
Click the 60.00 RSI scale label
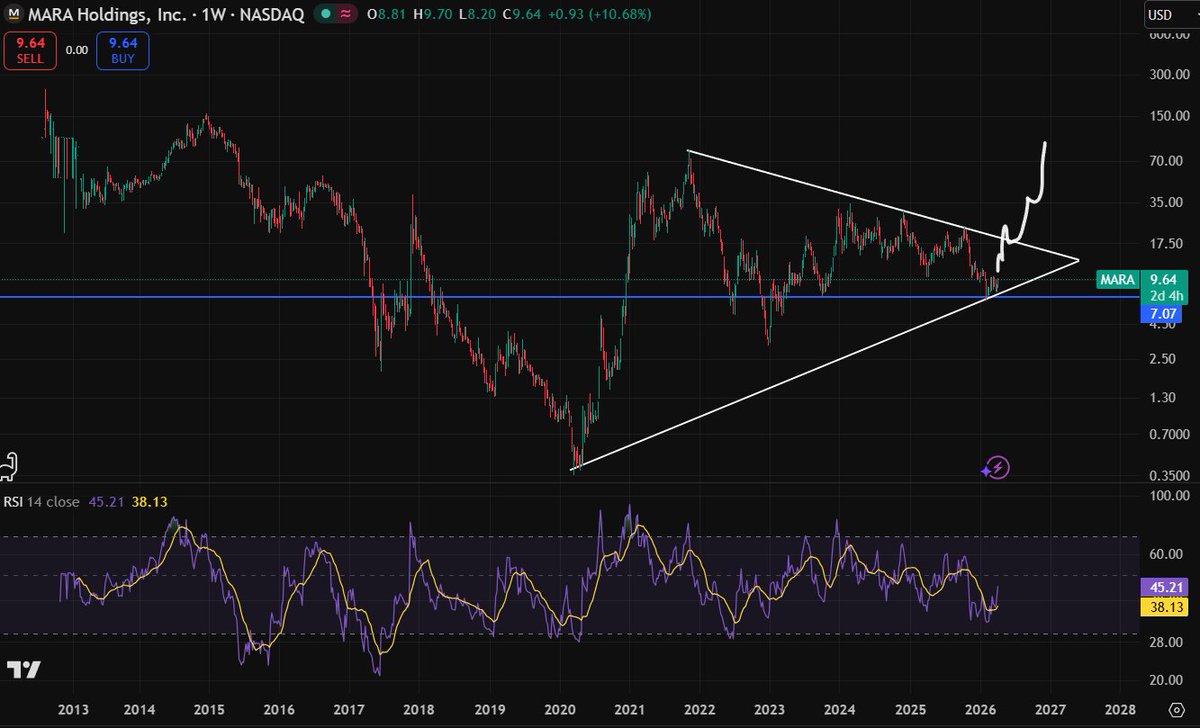1164,553
